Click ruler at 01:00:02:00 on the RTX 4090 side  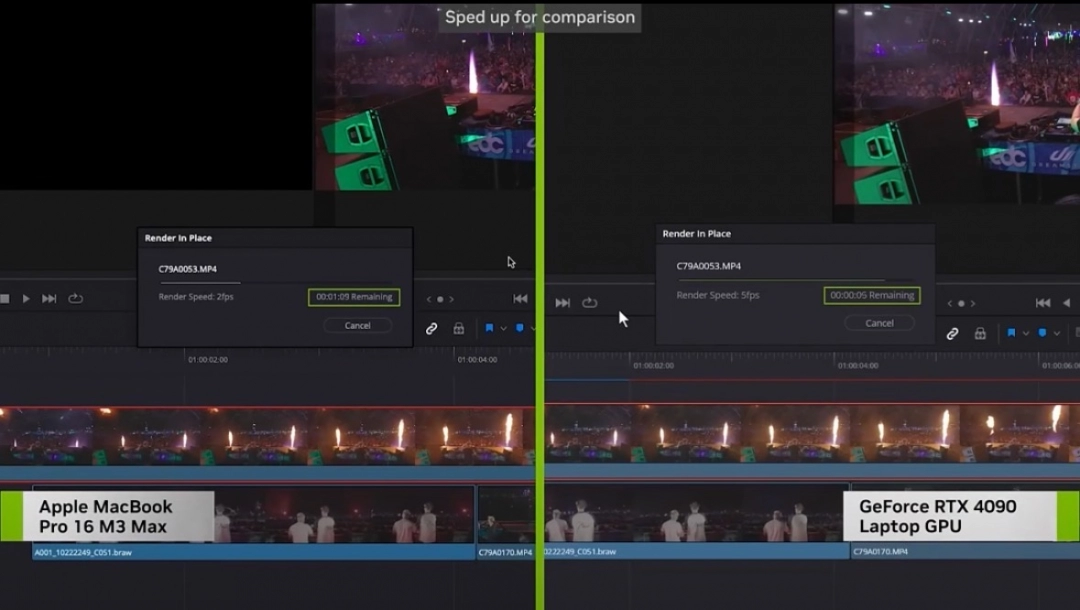[654, 366]
